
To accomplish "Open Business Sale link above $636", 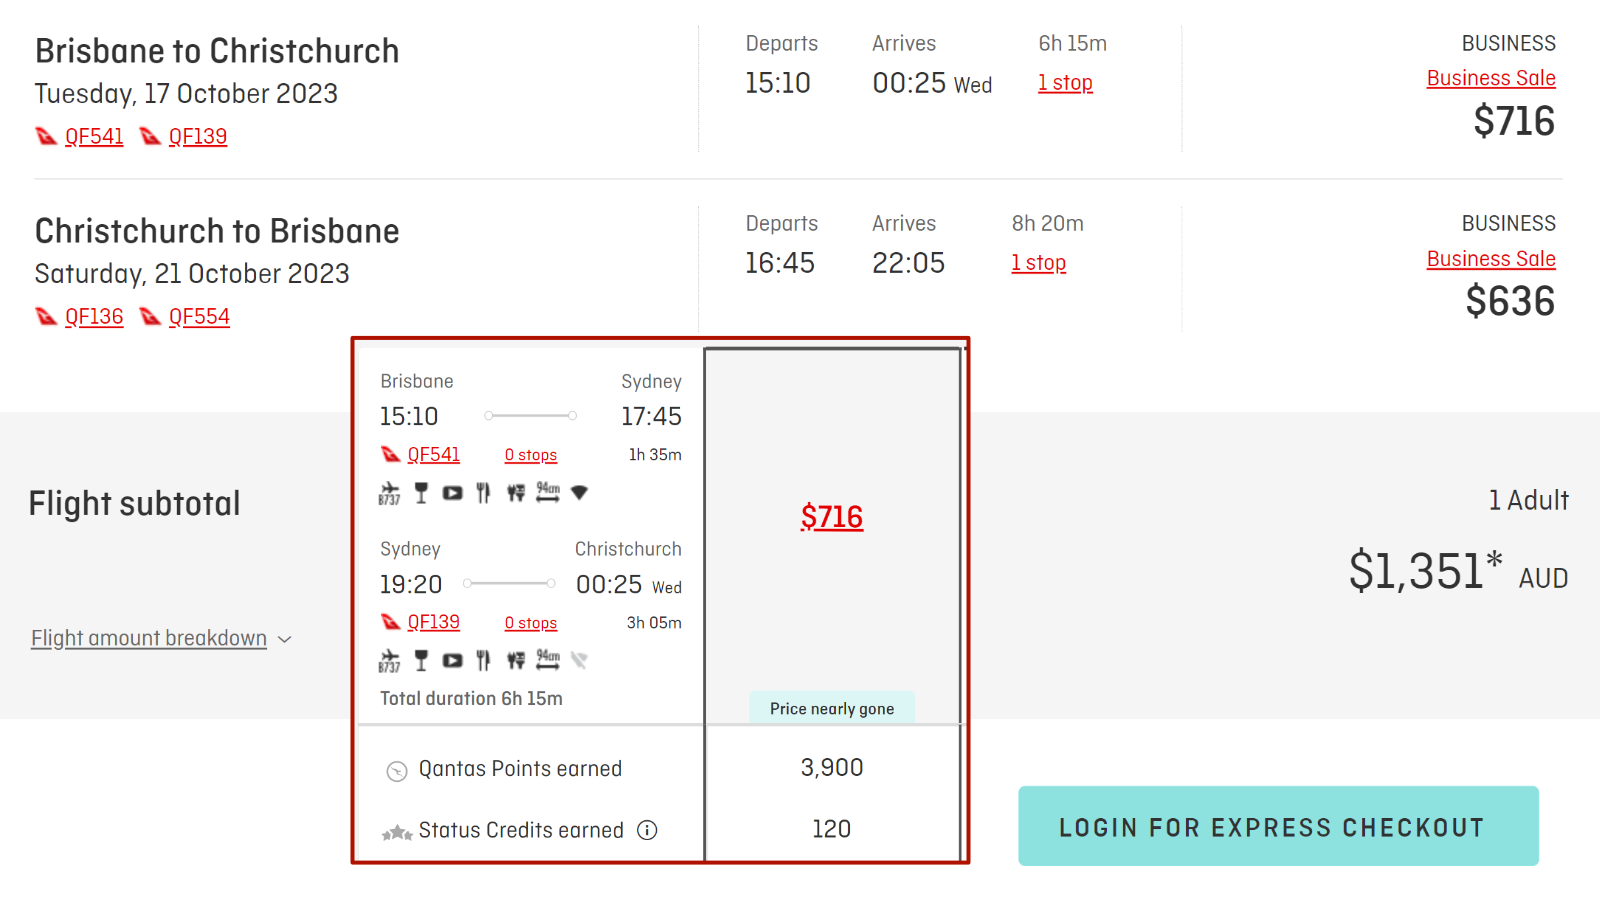I will point(1491,259).
